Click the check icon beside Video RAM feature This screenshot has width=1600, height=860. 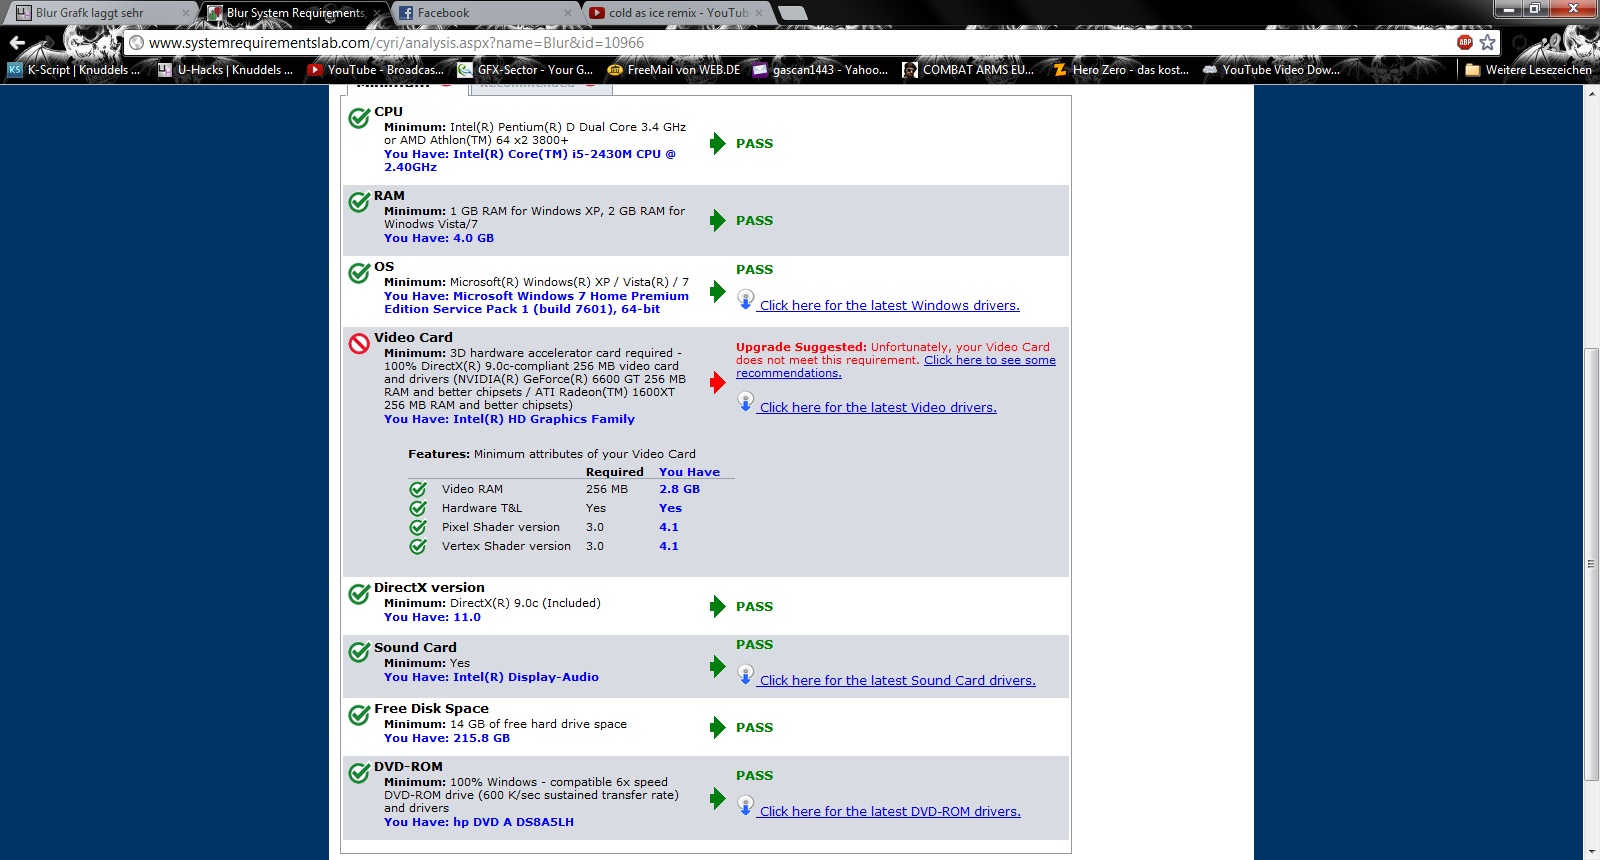point(418,489)
